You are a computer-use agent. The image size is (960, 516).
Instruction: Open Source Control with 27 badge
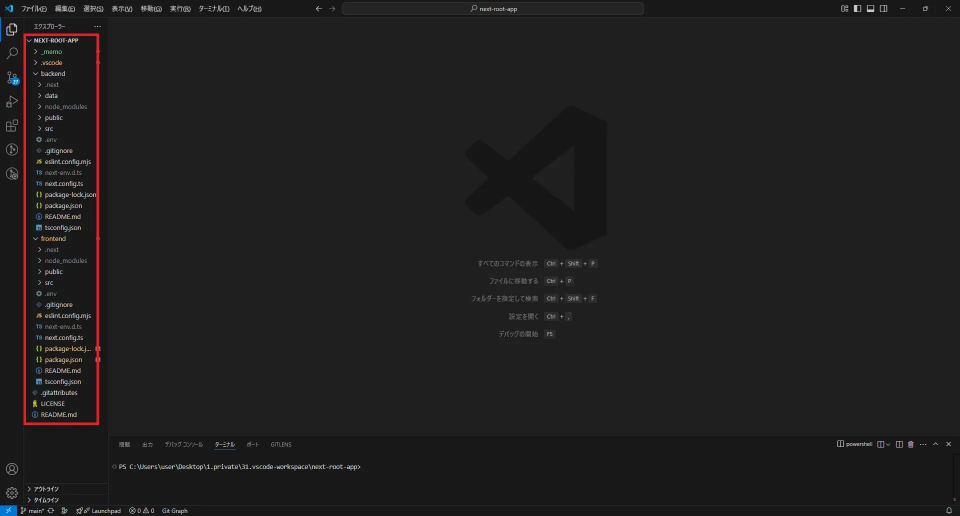click(12, 78)
